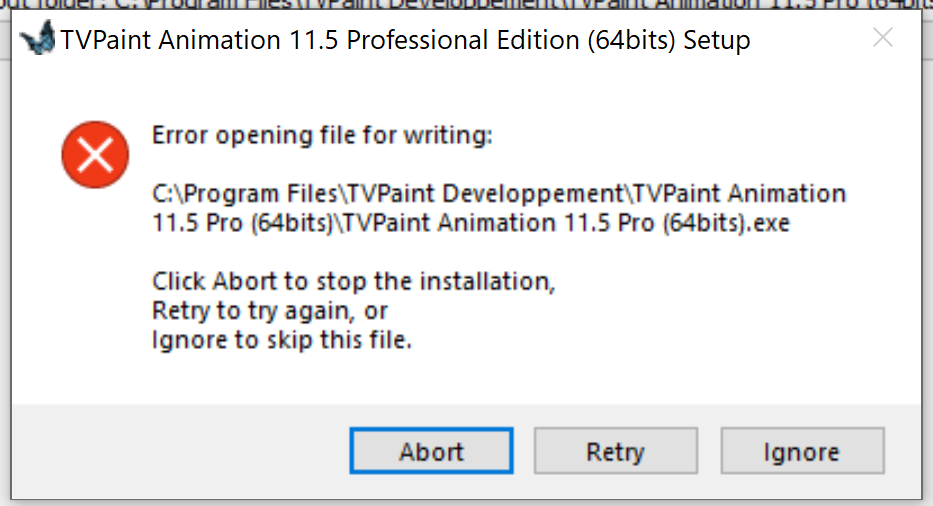
Task: Click the empty gray footer left of Abort
Action: pyautogui.click(x=179, y=451)
